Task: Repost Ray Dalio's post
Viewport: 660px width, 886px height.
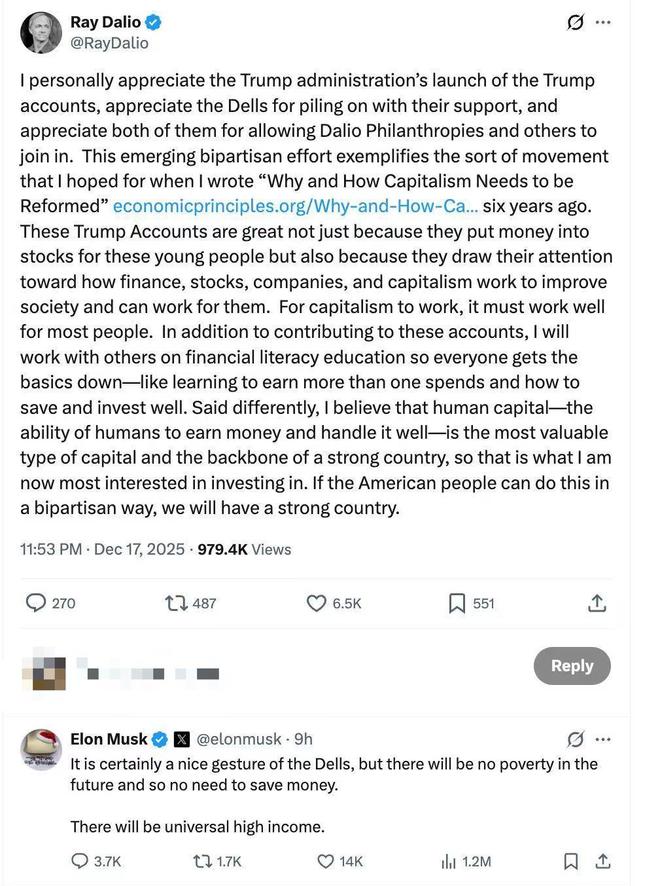Action: (x=177, y=603)
